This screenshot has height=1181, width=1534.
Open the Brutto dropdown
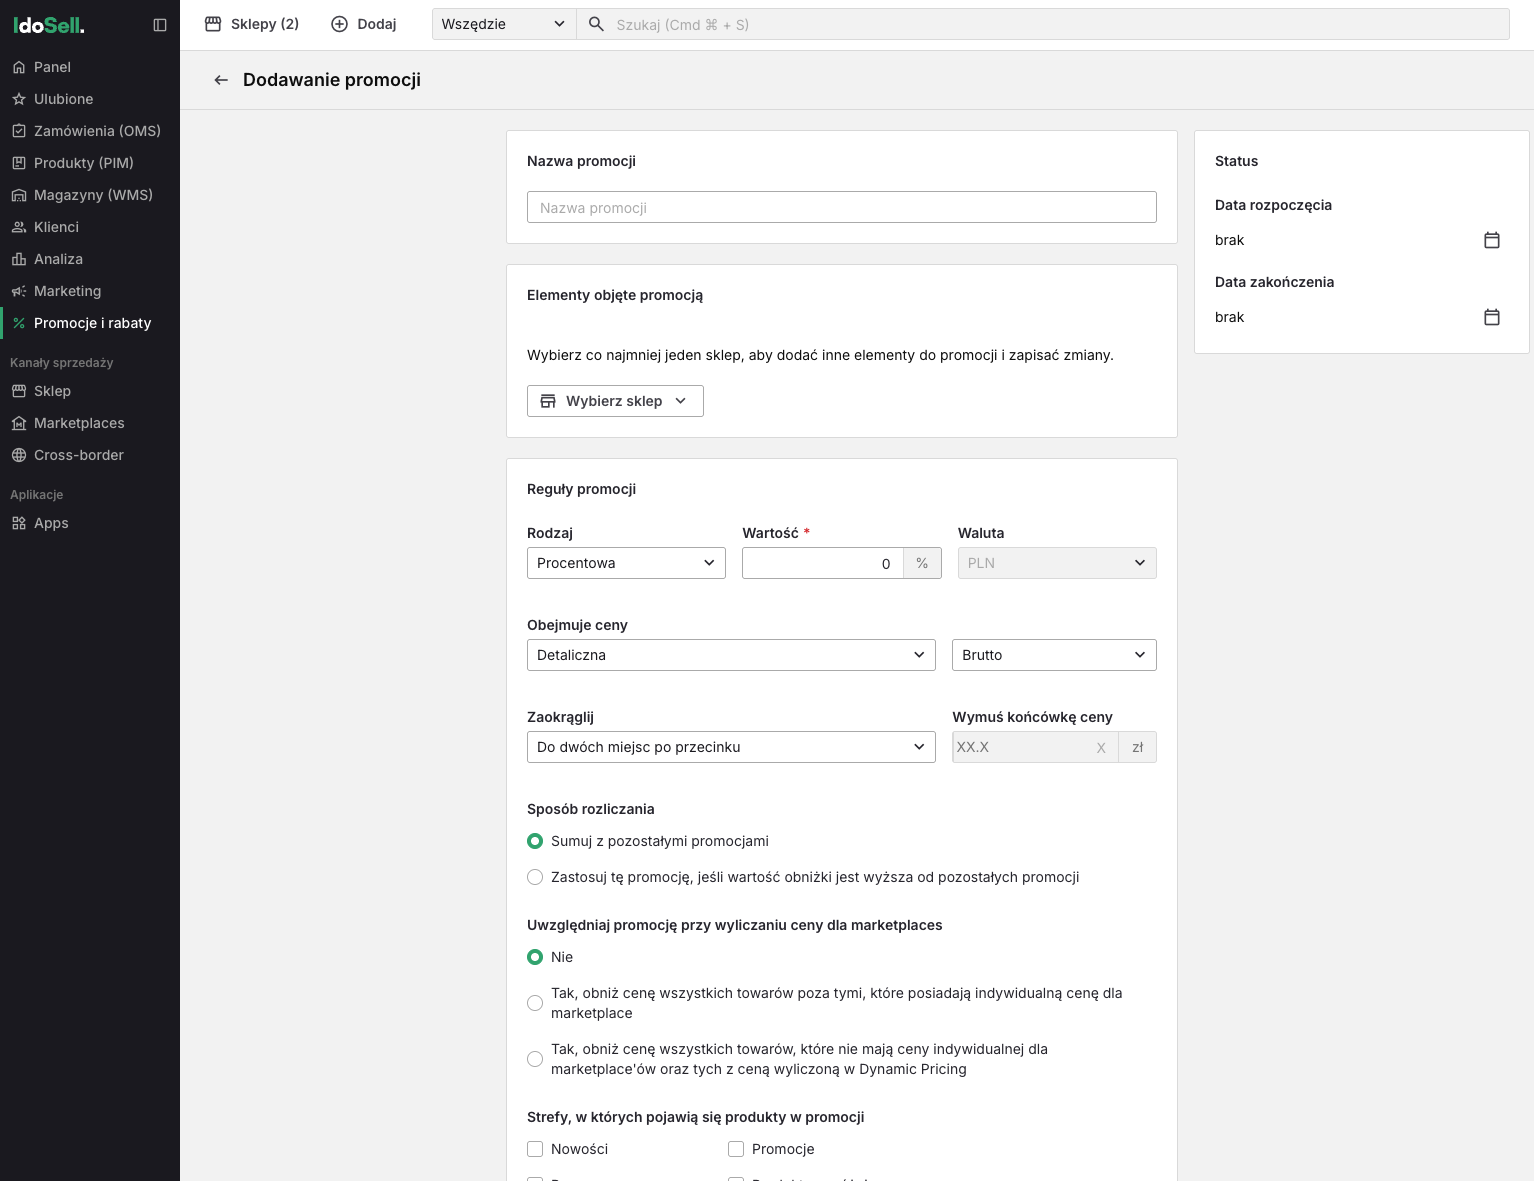(x=1054, y=655)
